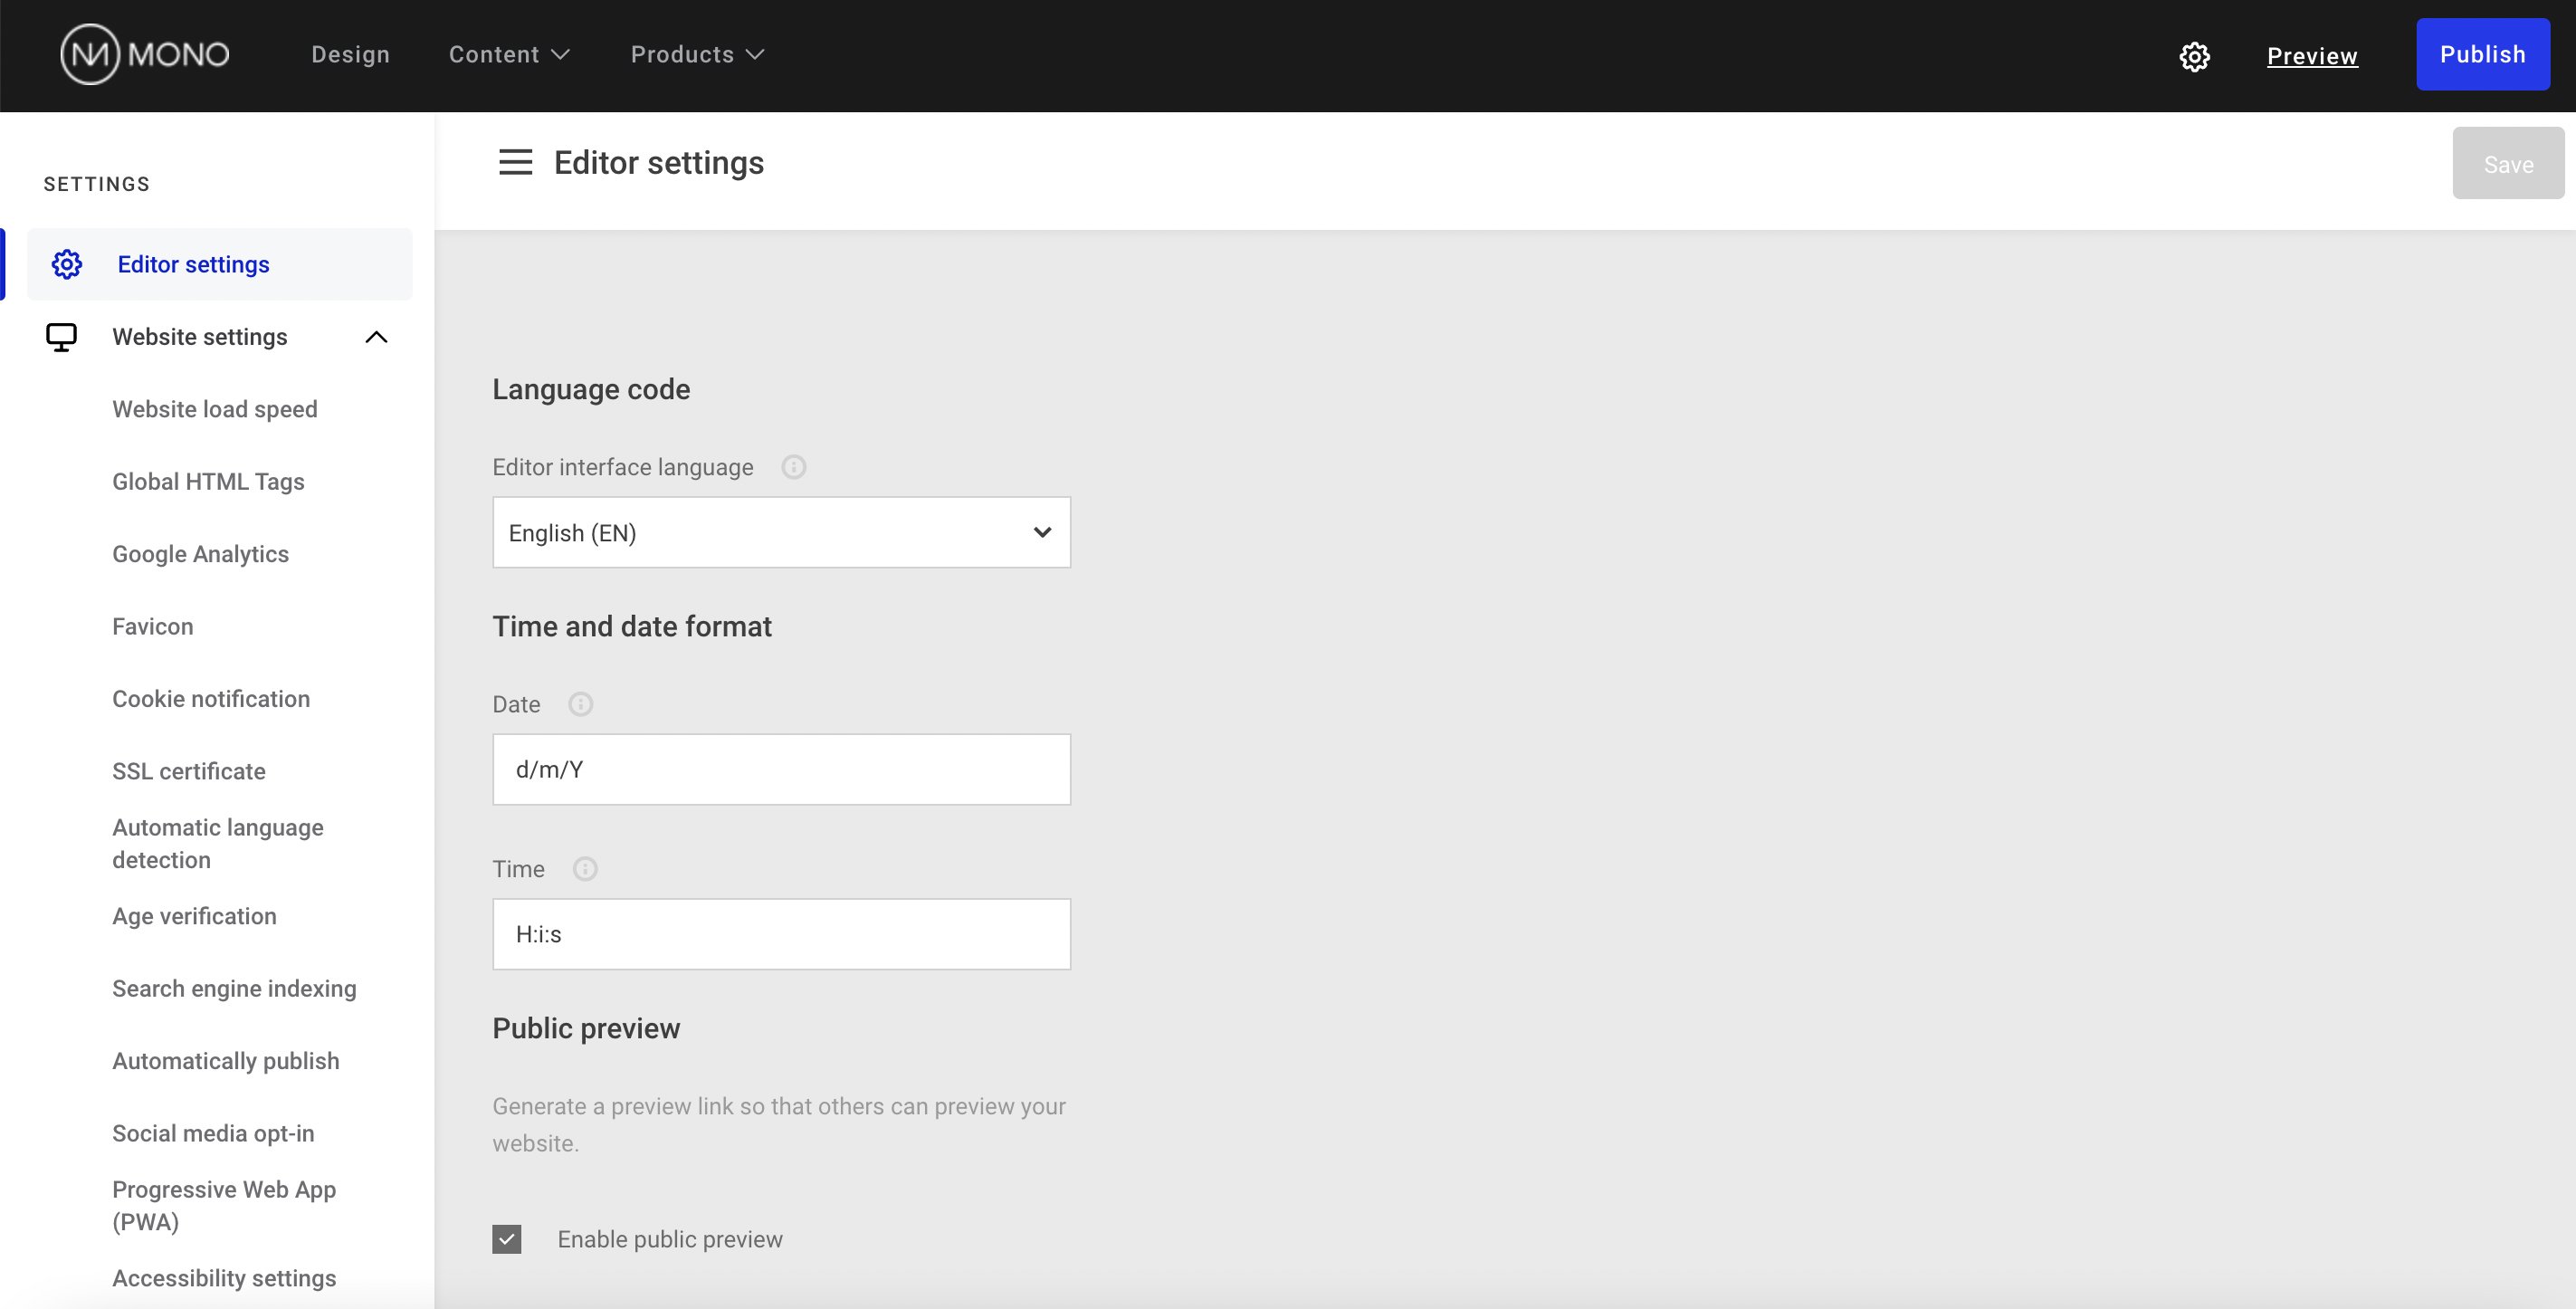
Task: Show info tooltip for Date format
Action: point(581,704)
